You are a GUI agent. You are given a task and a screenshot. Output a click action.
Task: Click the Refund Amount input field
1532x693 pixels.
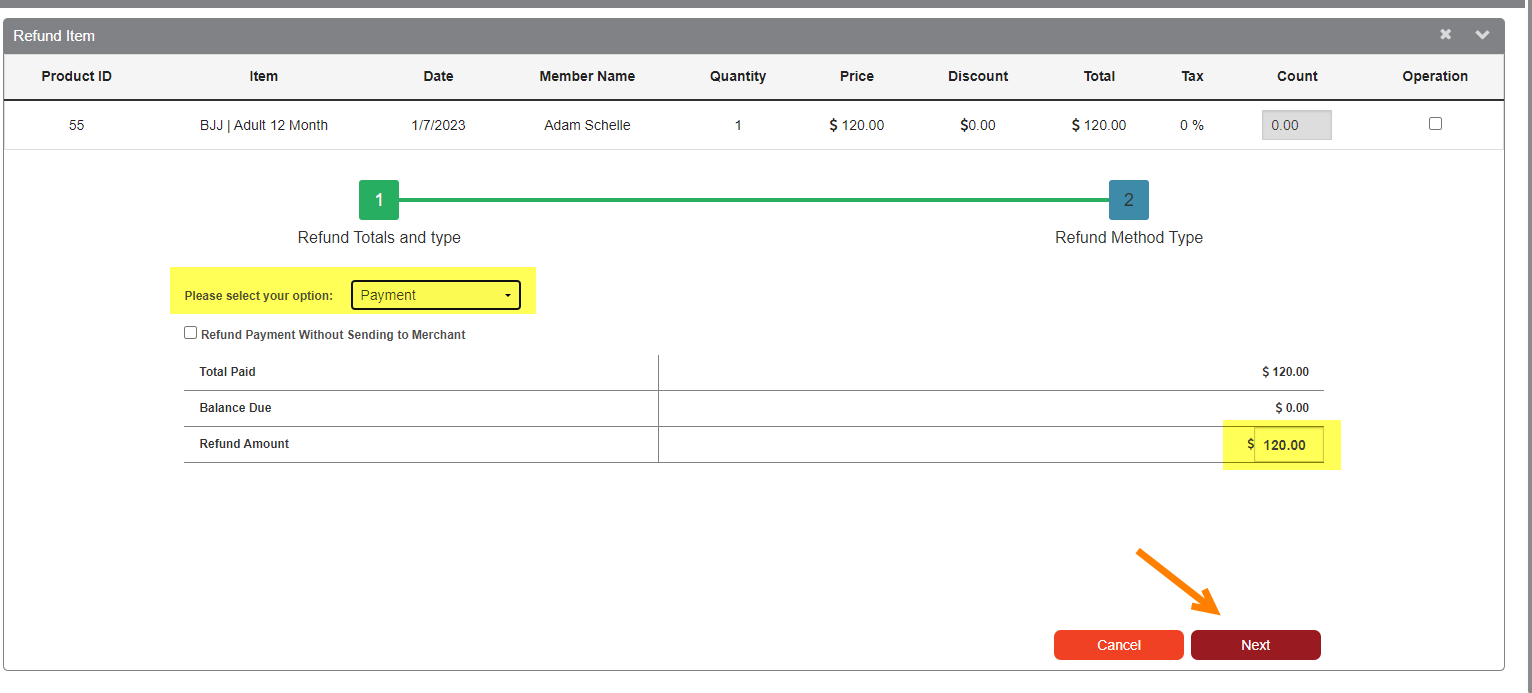pos(1288,445)
